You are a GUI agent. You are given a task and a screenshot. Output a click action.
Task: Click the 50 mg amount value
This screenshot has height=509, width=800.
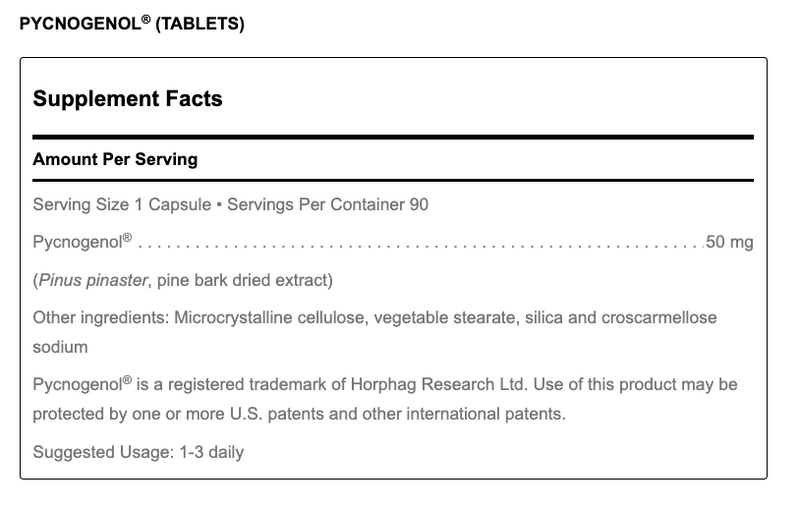tap(729, 243)
